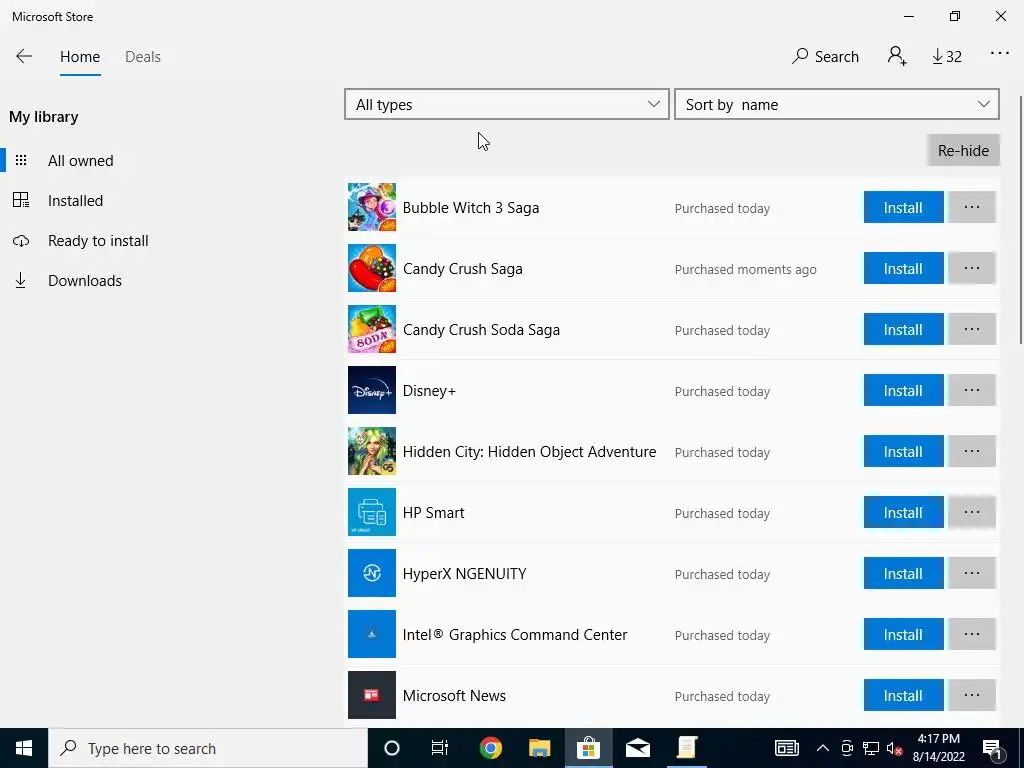This screenshot has height=768, width=1024.
Task: Open more options for Candy Crush Soda Saga
Action: (972, 329)
